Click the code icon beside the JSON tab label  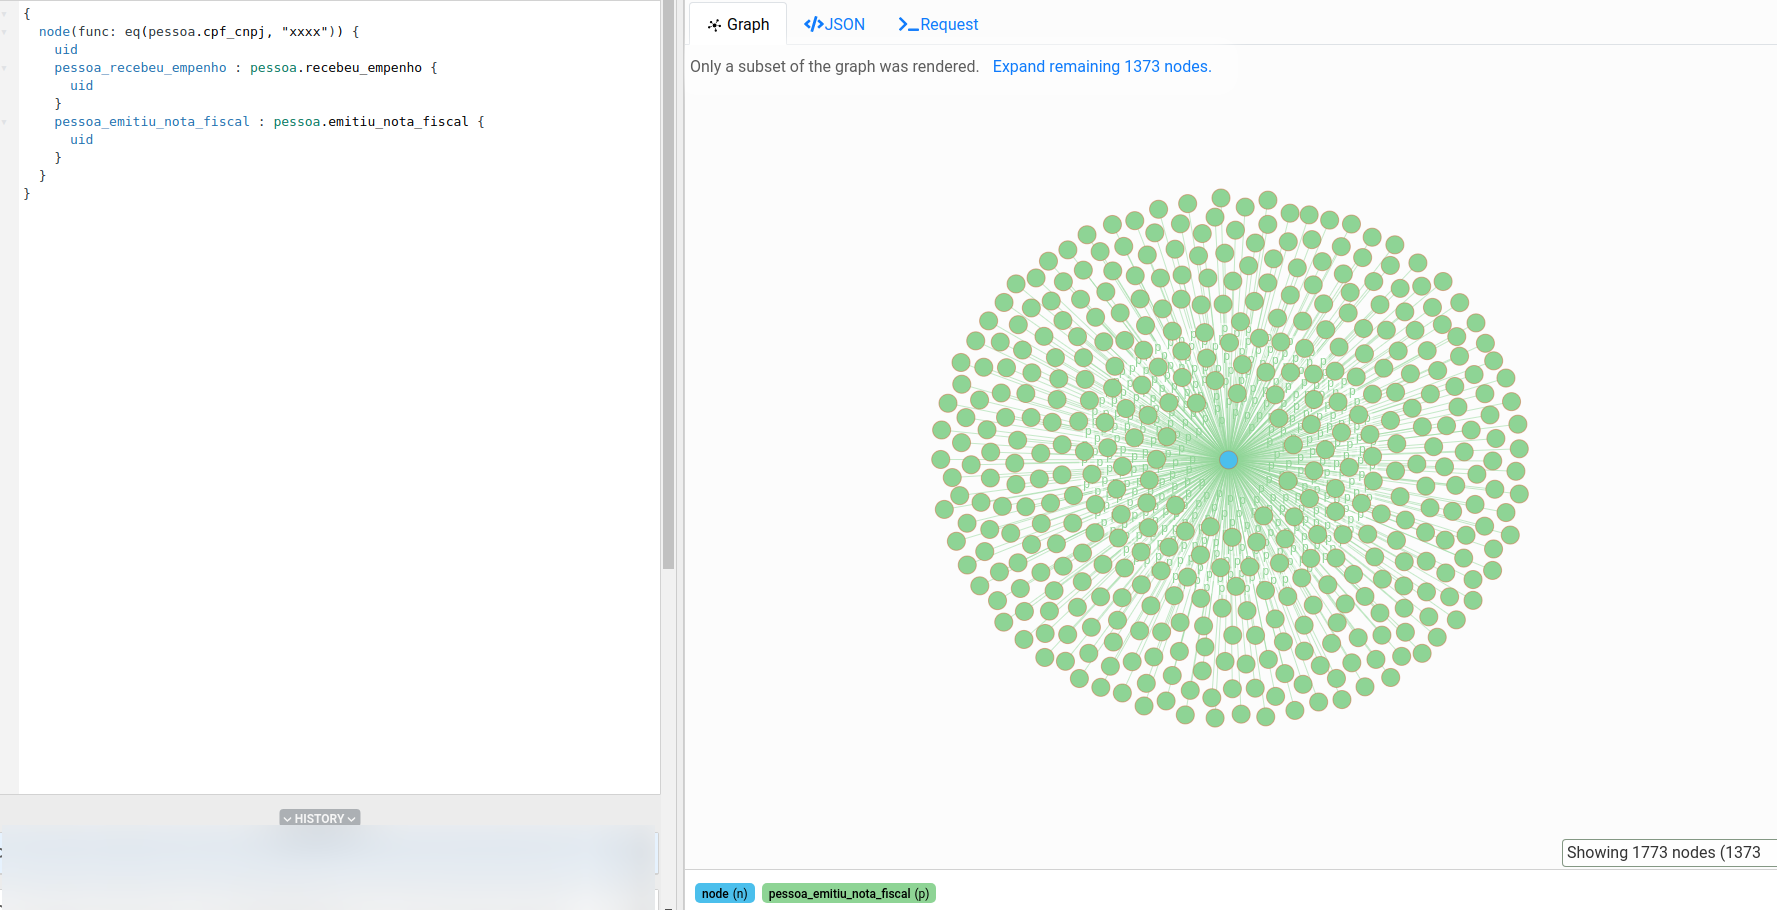pos(812,23)
